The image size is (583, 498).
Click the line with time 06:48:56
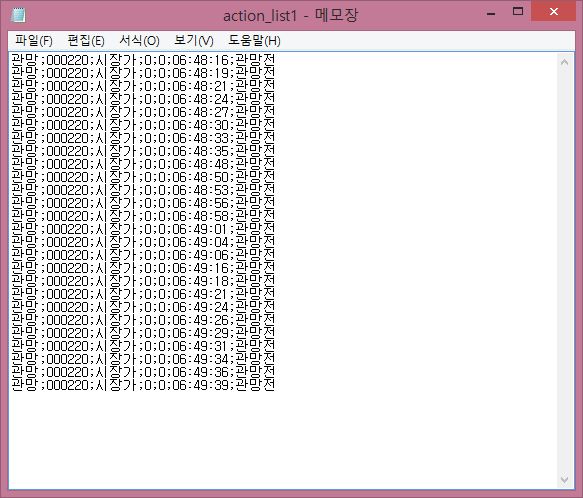click(x=143, y=203)
